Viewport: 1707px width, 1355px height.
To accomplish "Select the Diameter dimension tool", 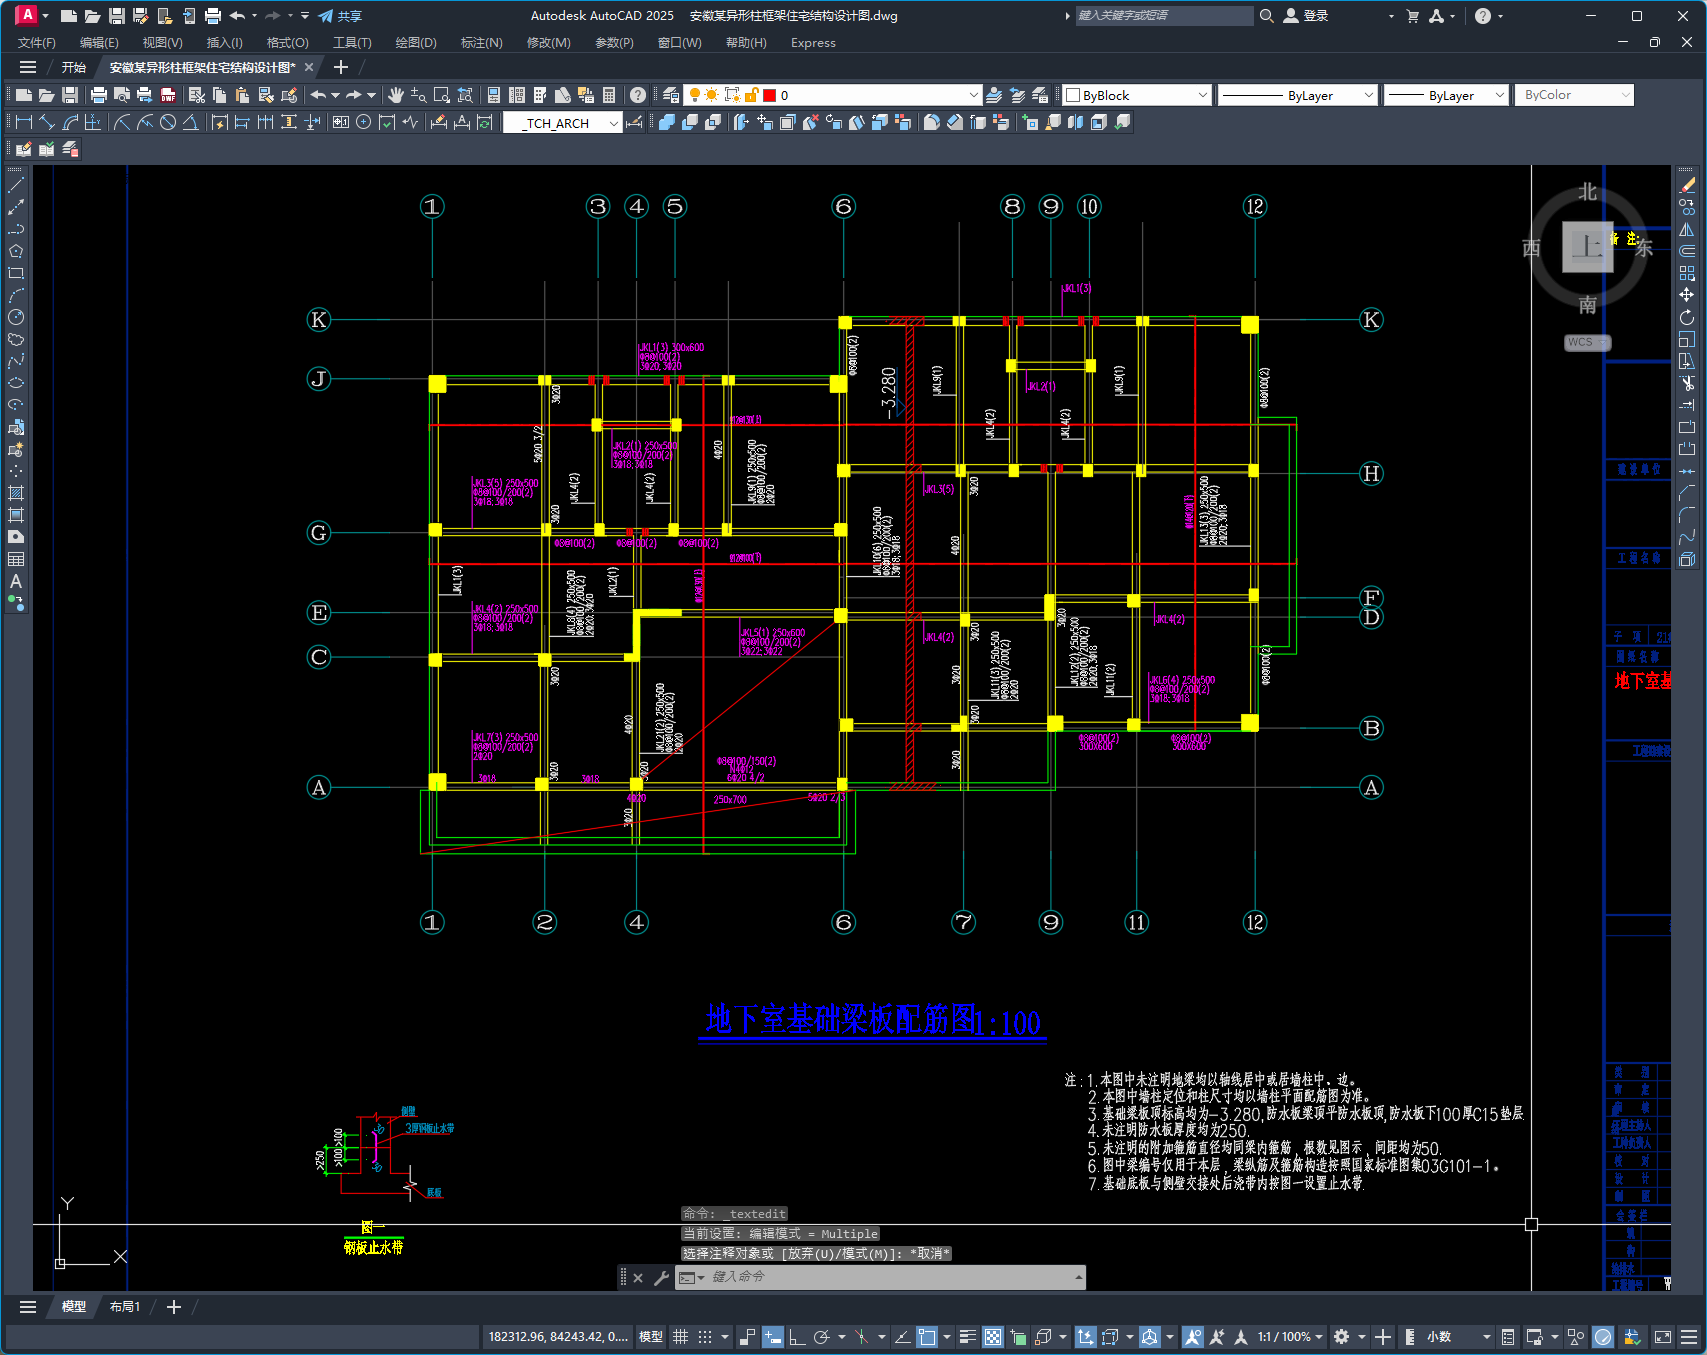I will tap(168, 122).
